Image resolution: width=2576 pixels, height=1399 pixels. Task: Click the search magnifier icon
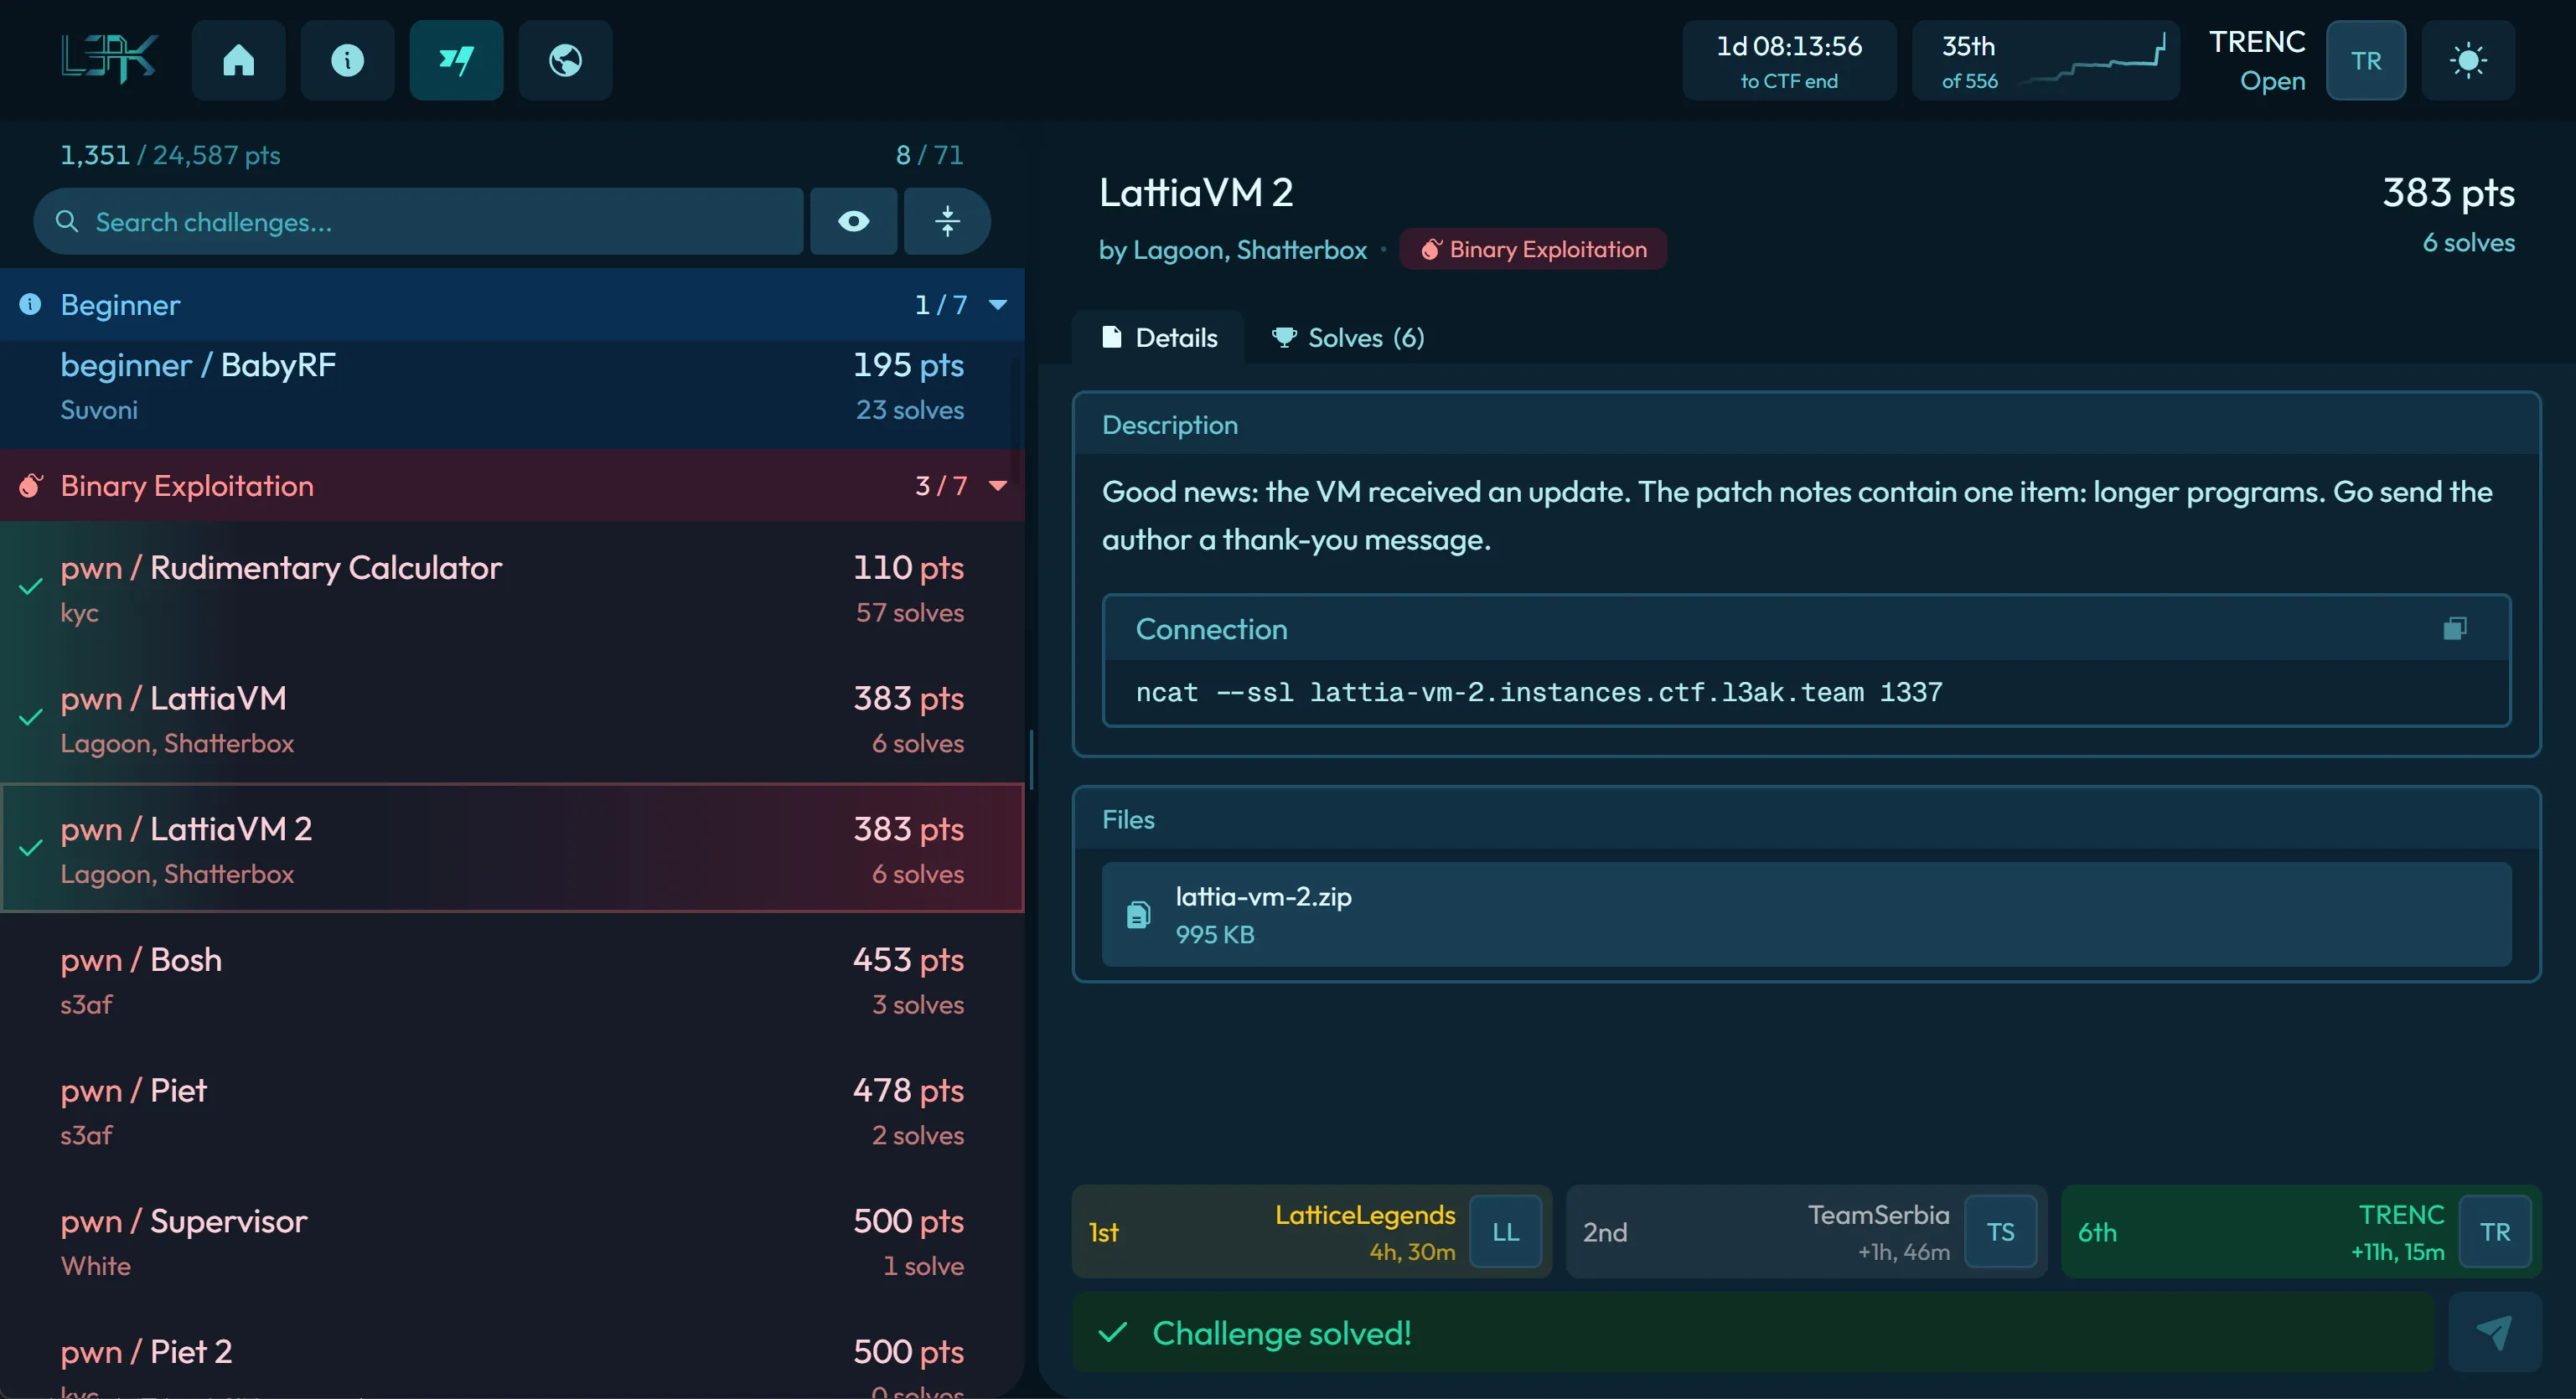pyautogui.click(x=67, y=221)
